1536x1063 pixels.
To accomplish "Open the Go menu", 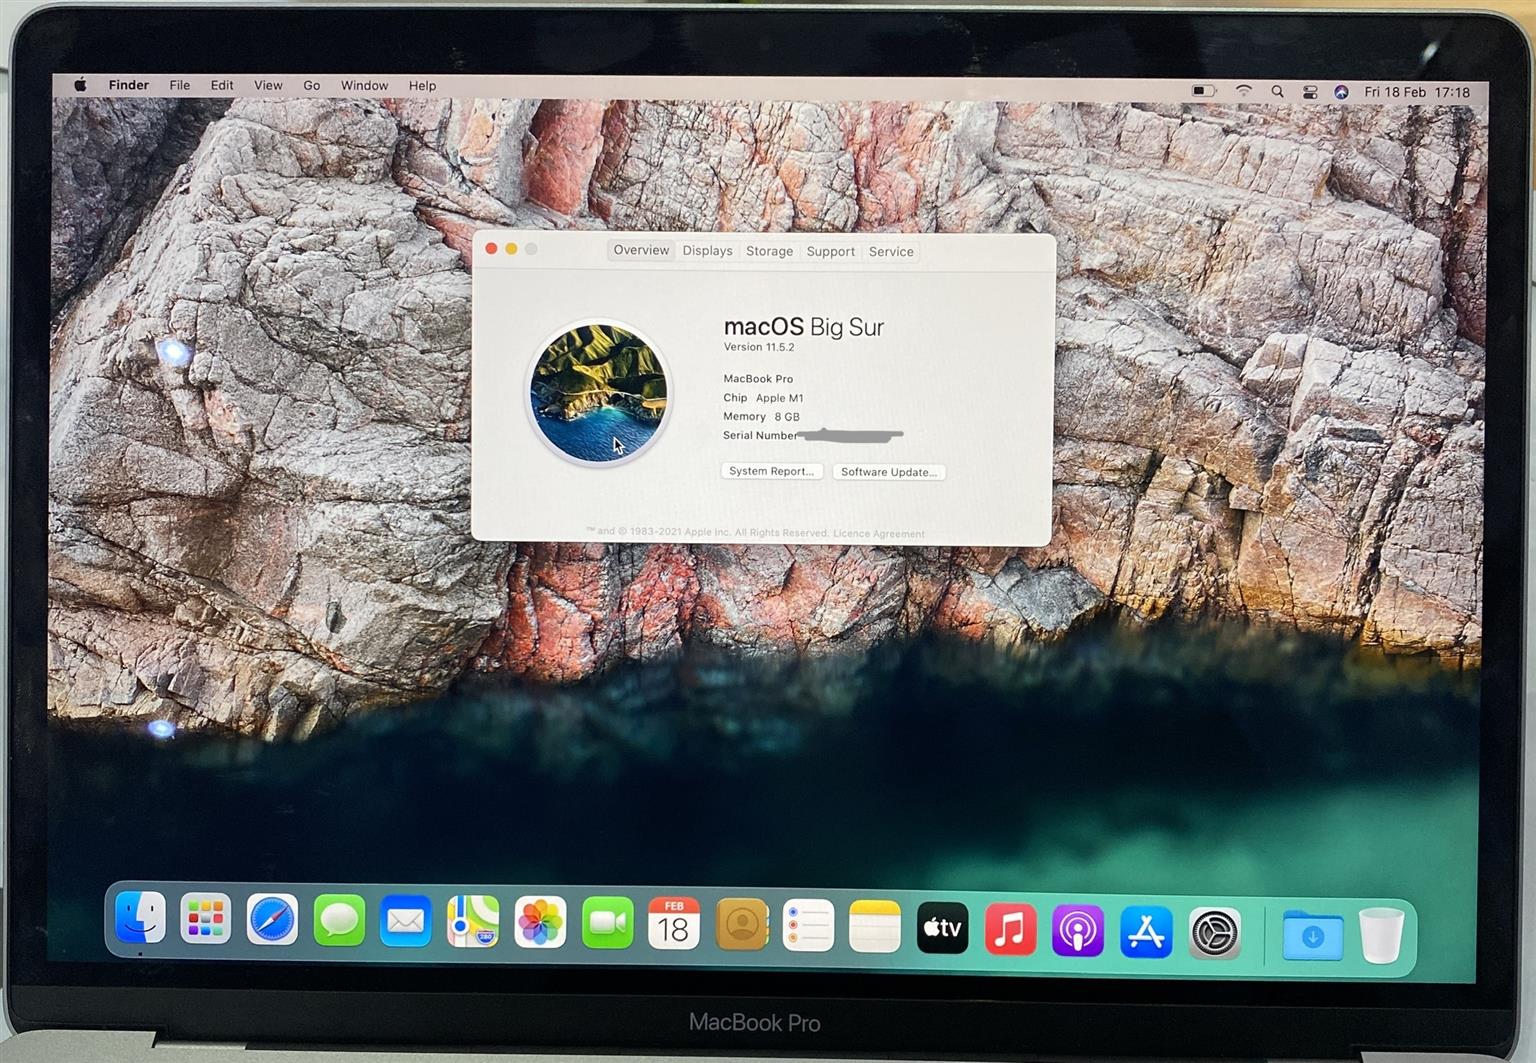I will point(312,86).
